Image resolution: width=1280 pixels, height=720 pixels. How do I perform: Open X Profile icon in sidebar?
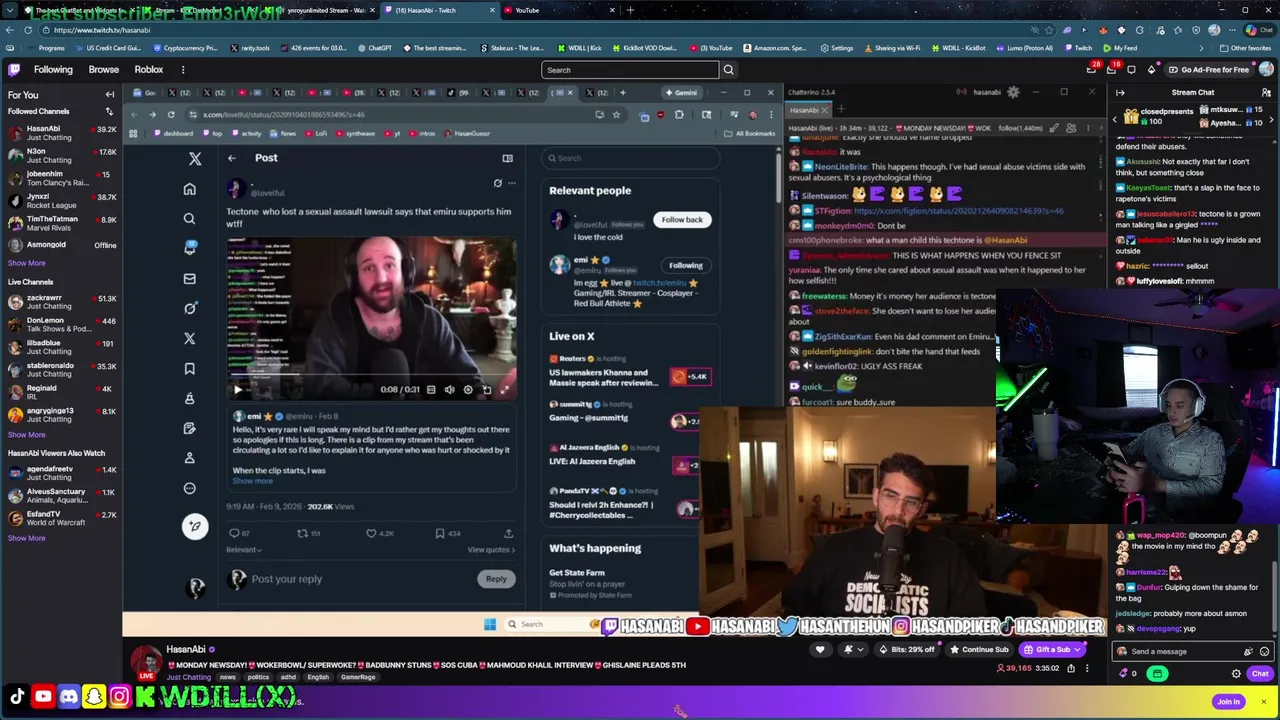tap(189, 458)
